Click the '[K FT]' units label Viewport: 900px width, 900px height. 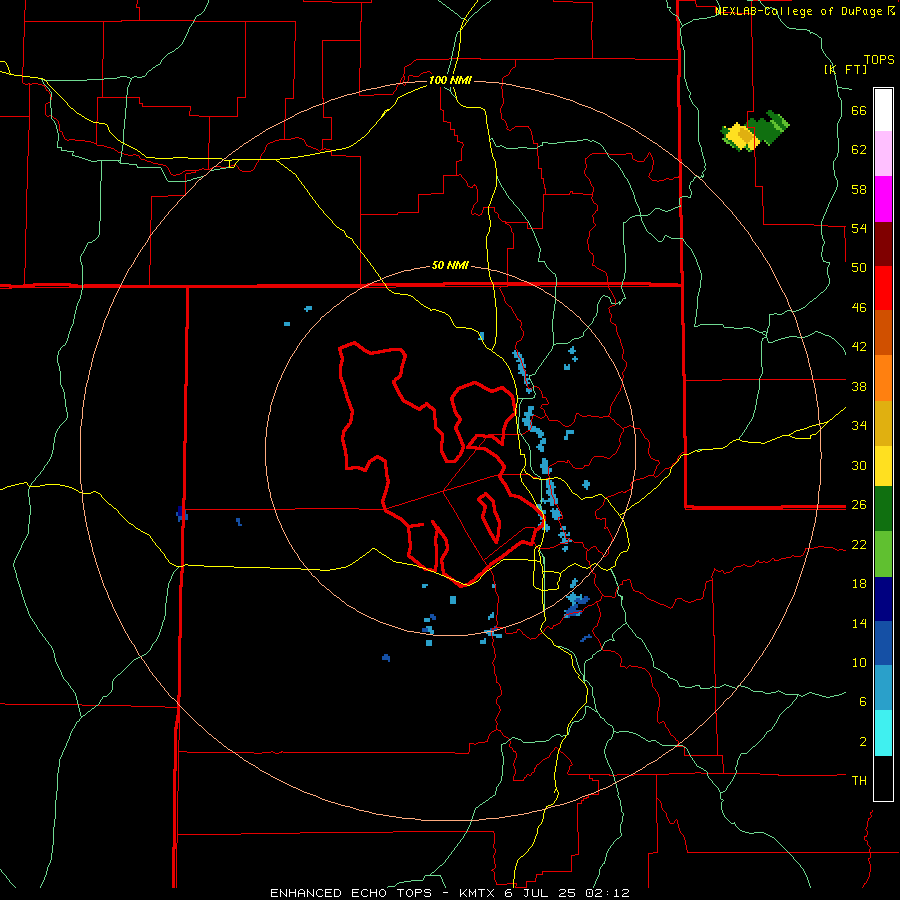click(845, 69)
